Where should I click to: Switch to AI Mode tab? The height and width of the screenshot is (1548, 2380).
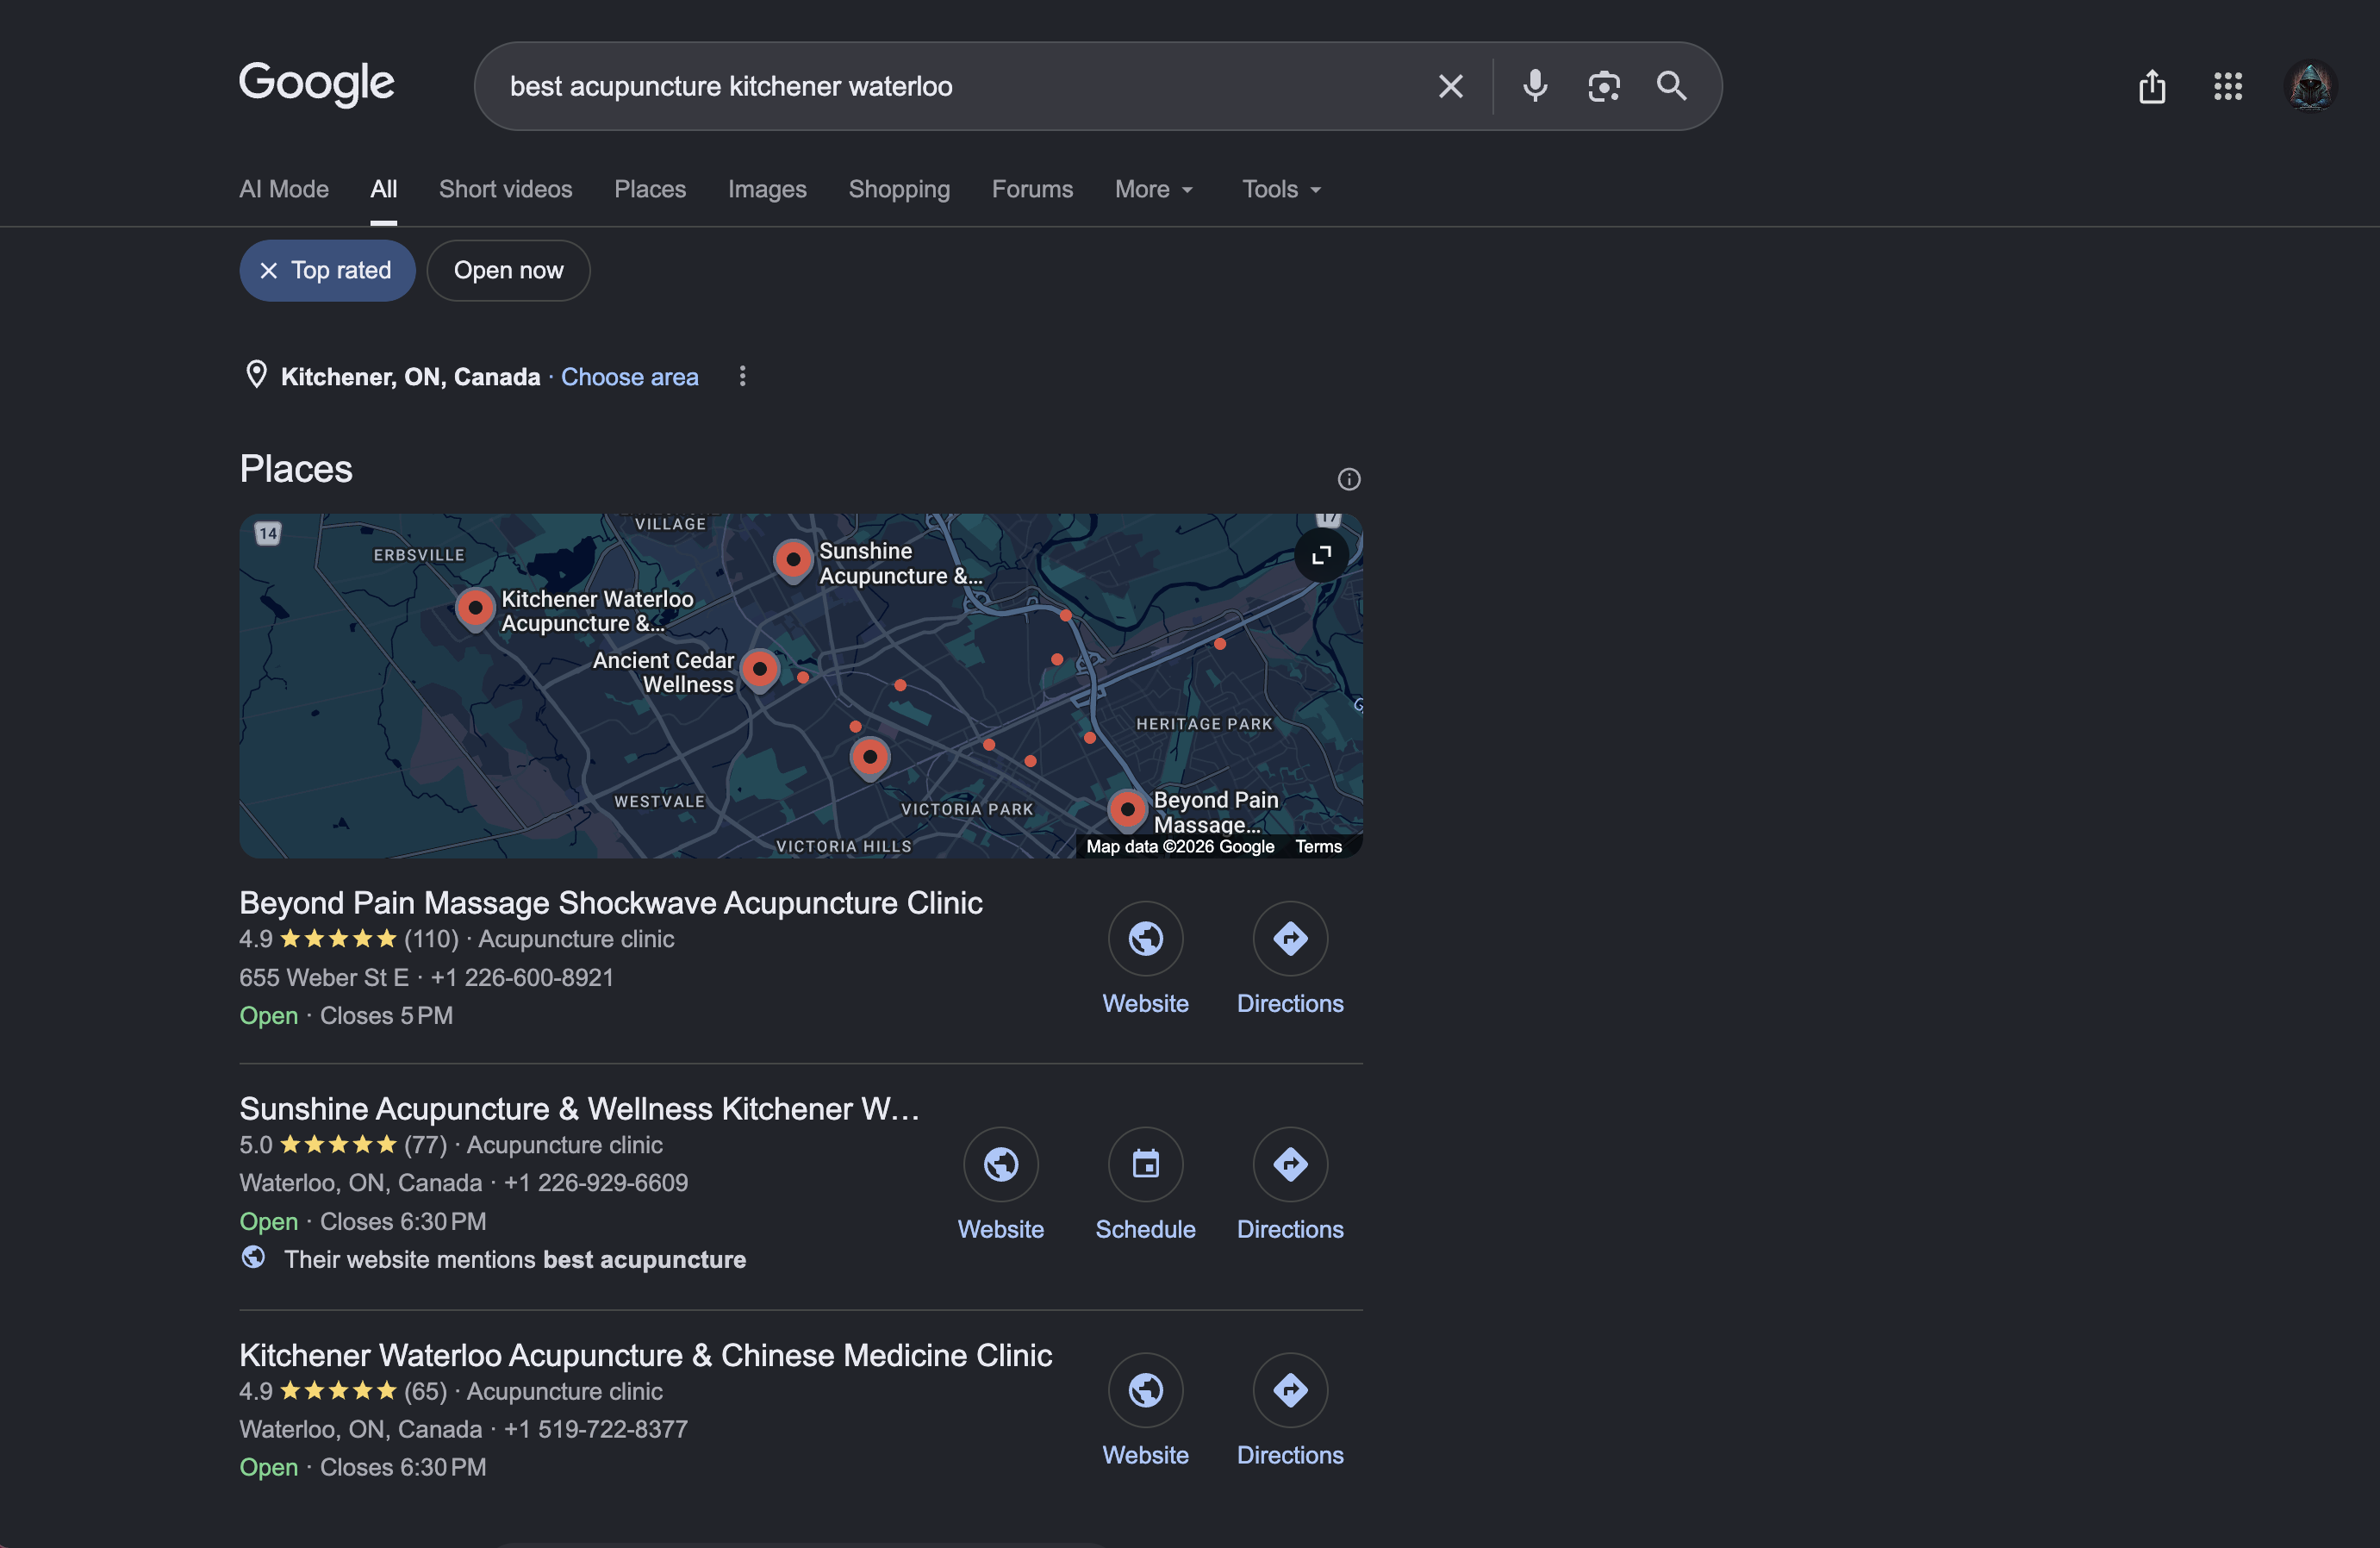(284, 189)
